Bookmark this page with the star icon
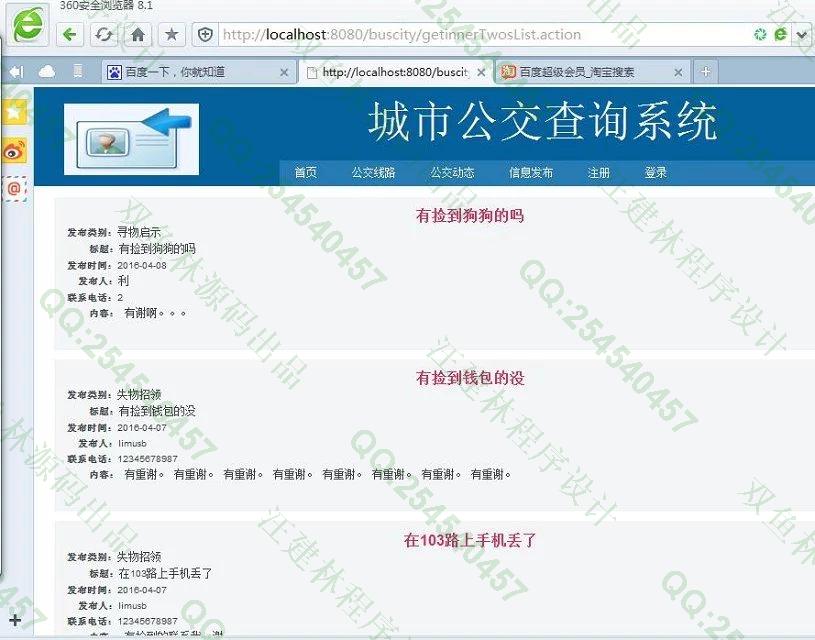Image resolution: width=815 pixels, height=640 pixels. click(171, 34)
